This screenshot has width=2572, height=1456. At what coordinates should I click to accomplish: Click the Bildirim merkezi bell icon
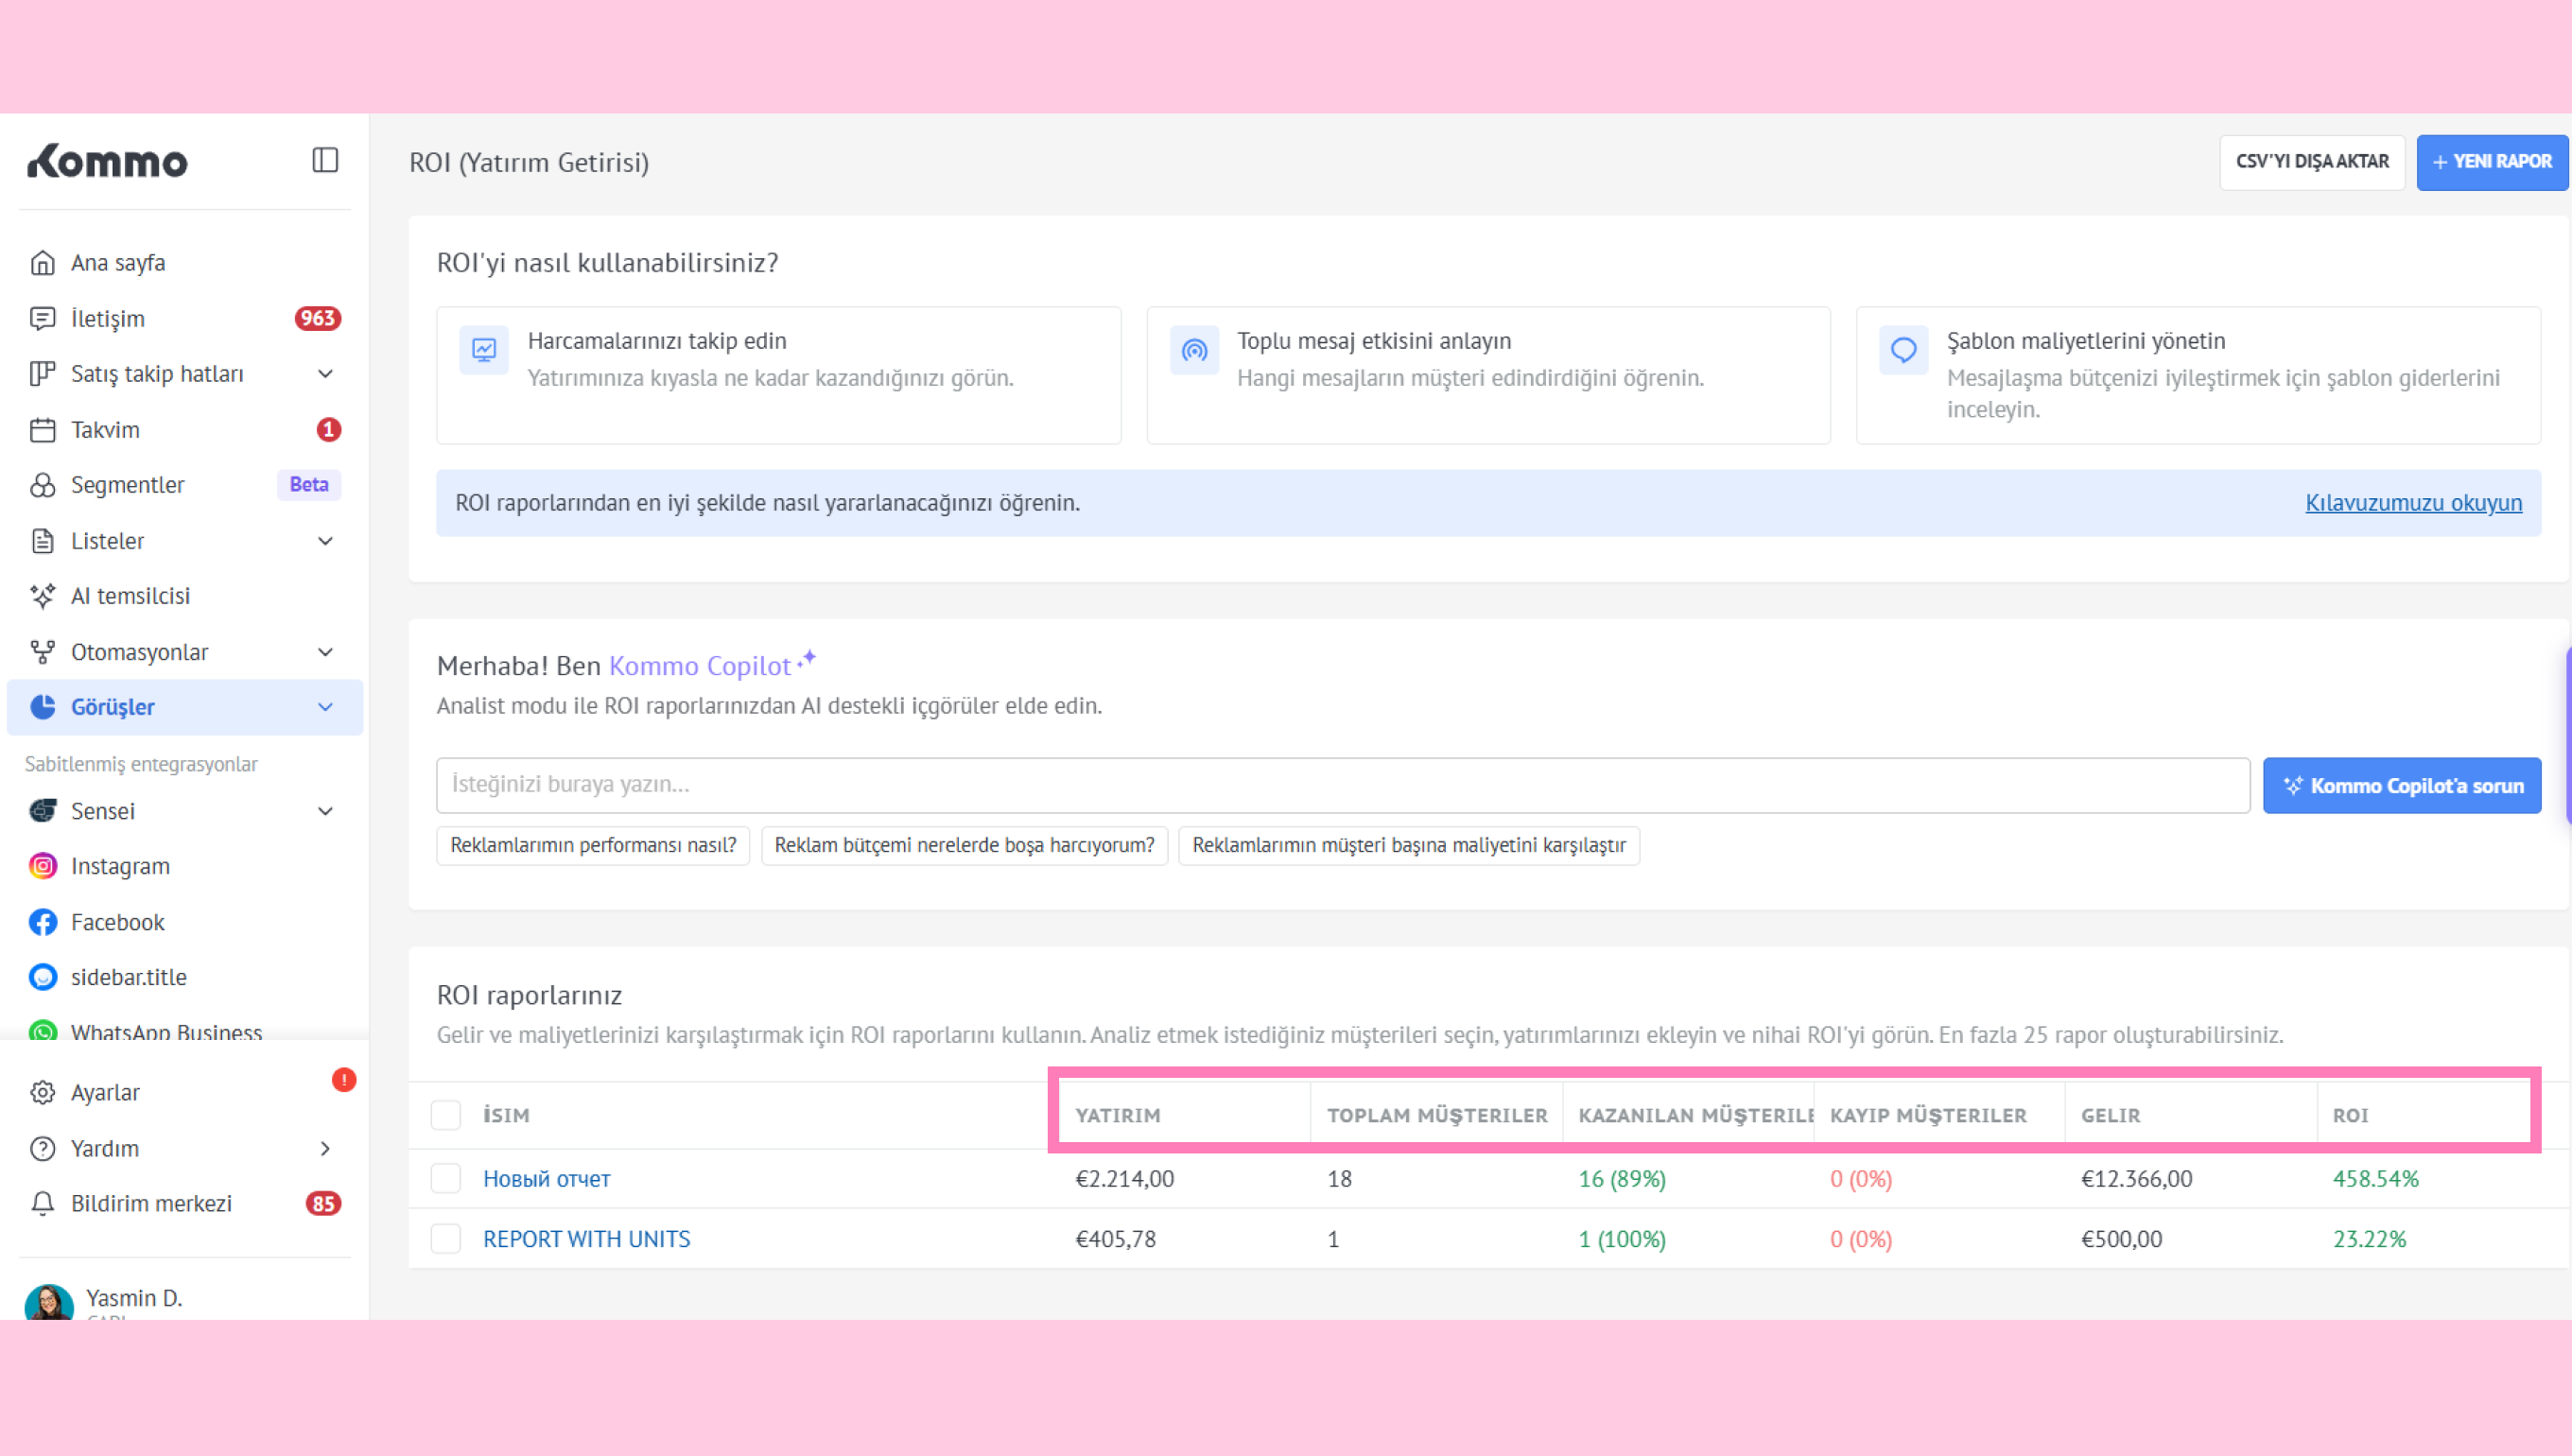[42, 1204]
